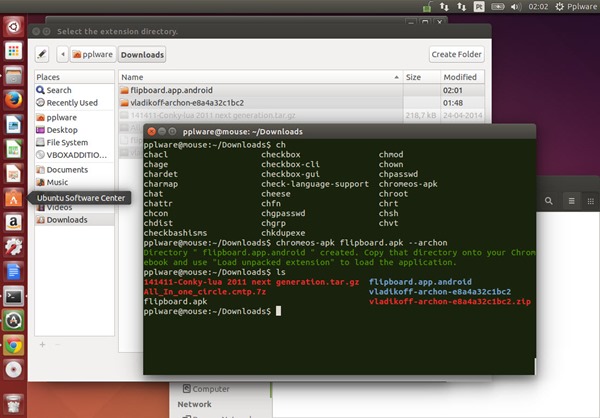Switch background Files window to grid view
The width and height of the screenshot is (600, 418).
point(590,201)
